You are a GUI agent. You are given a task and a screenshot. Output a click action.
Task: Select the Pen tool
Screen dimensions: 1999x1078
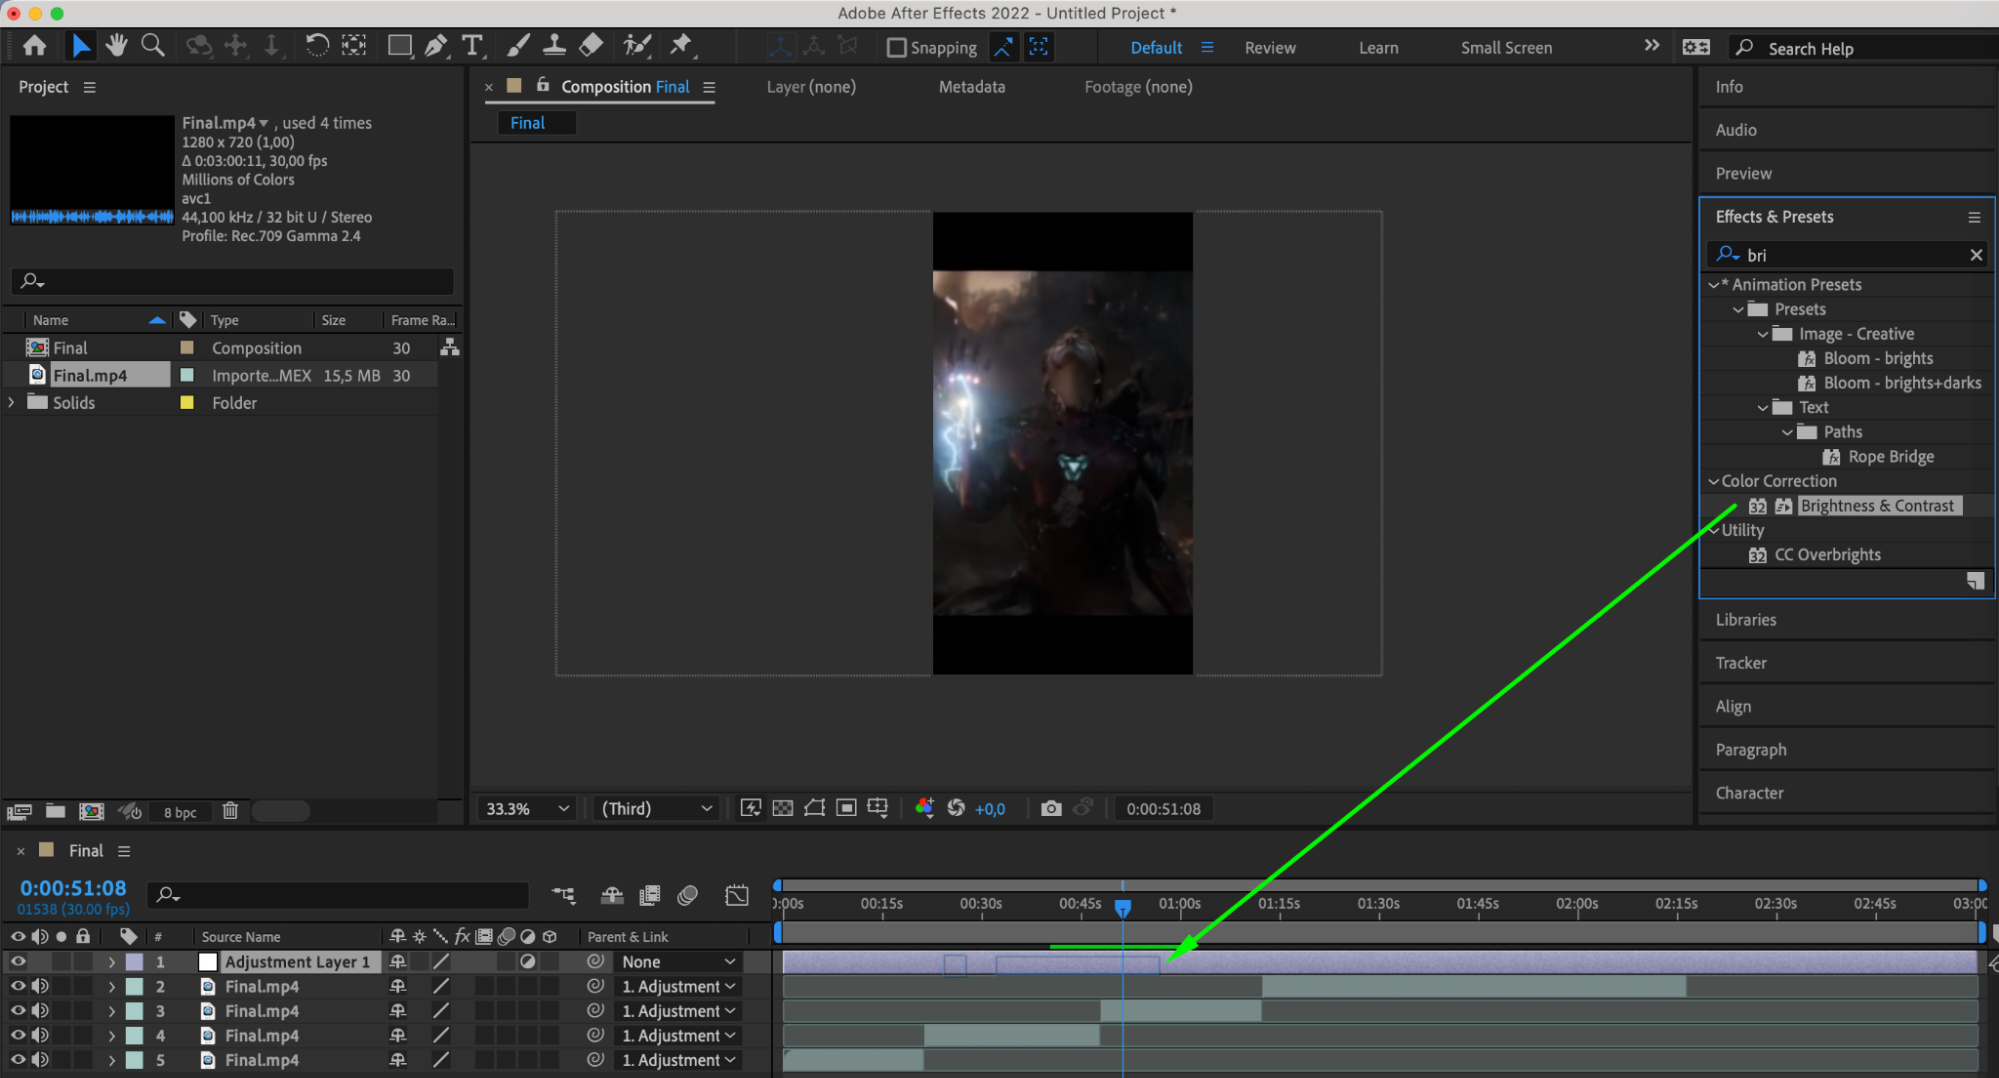(x=436, y=46)
